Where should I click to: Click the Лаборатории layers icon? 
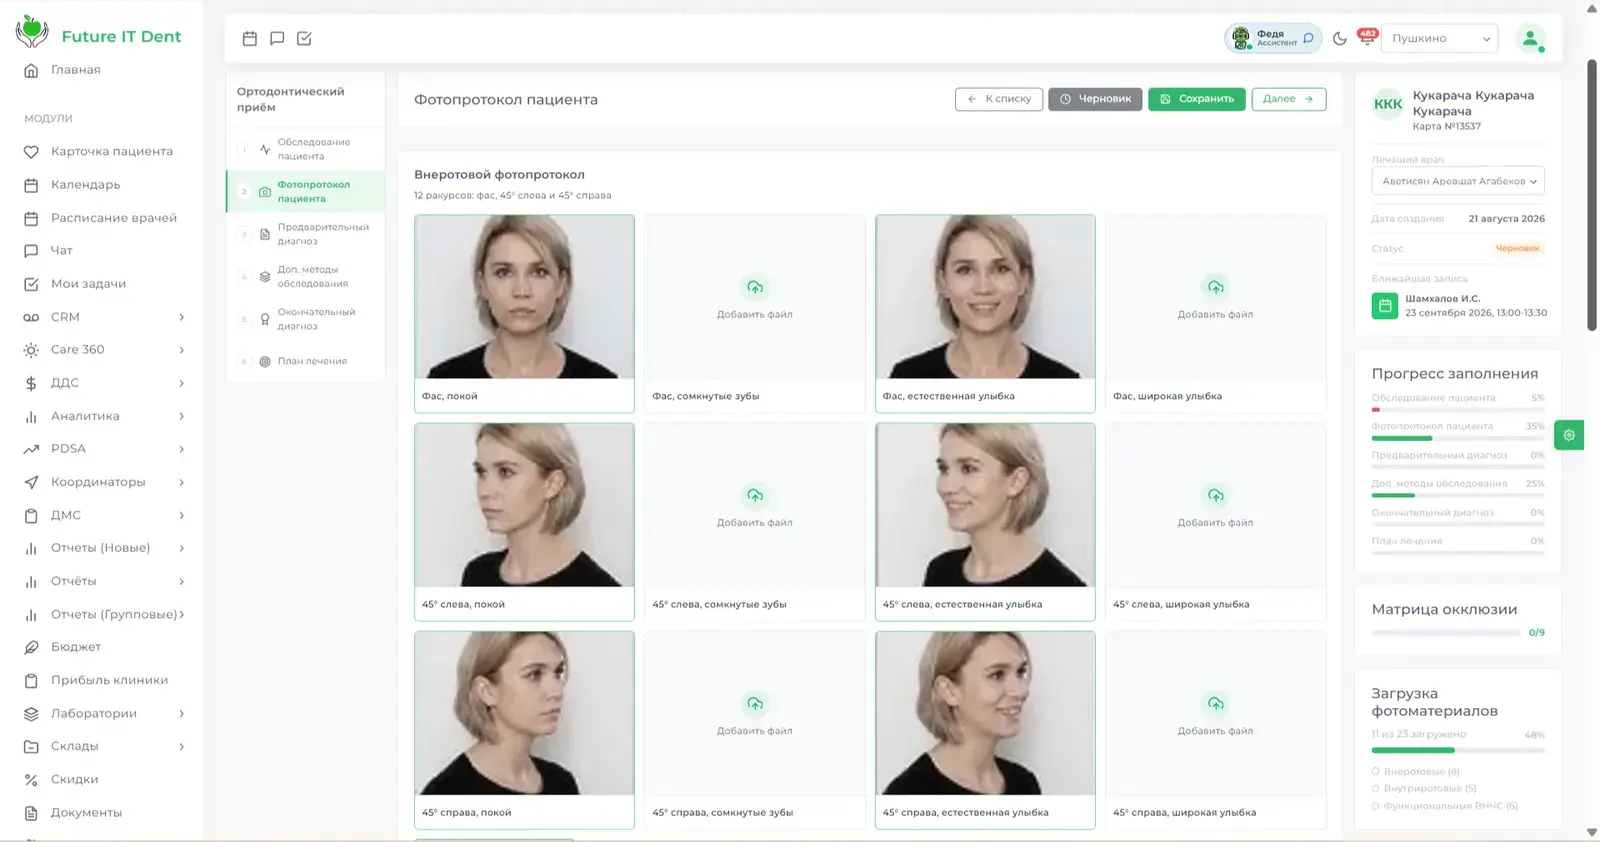tap(31, 714)
